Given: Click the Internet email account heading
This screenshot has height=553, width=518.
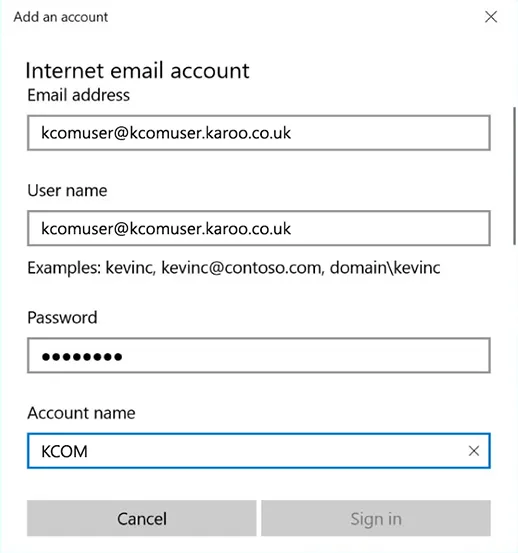Looking at the screenshot, I should 138,71.
